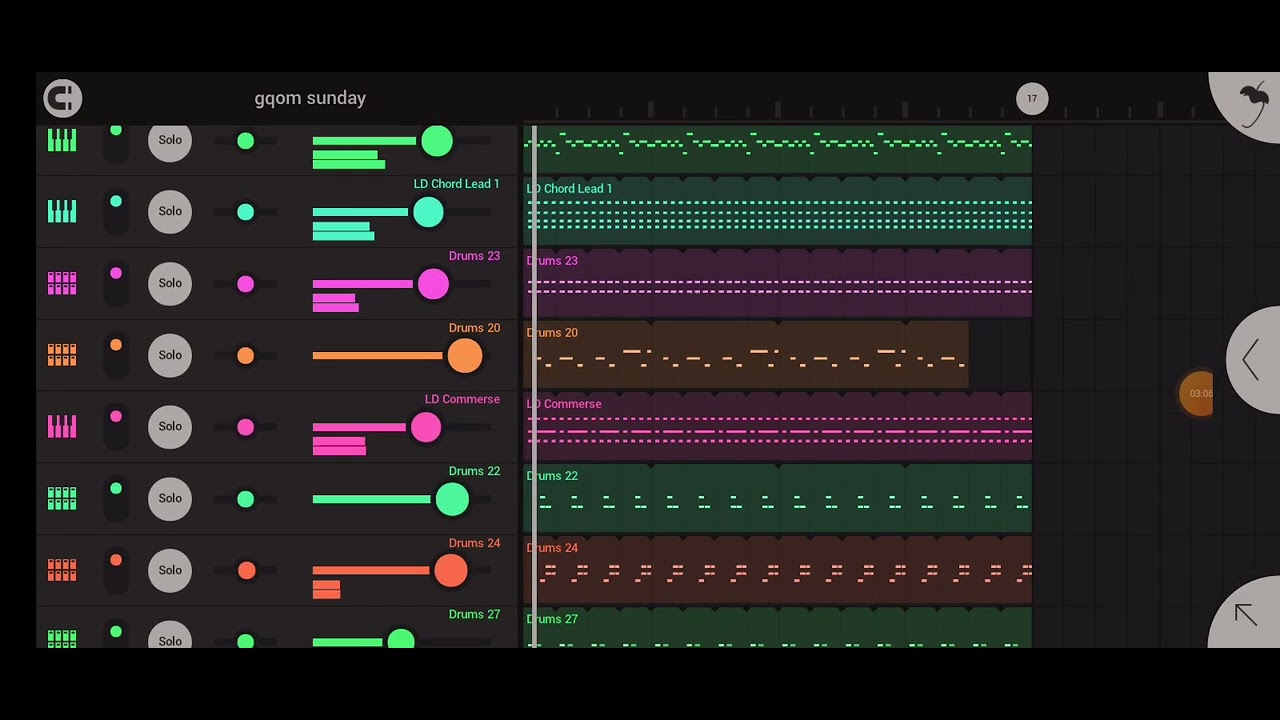Screen dimensions: 1280x720
Task: Select the Drums 20 clip in the playlist
Action: pyautogui.click(x=746, y=355)
